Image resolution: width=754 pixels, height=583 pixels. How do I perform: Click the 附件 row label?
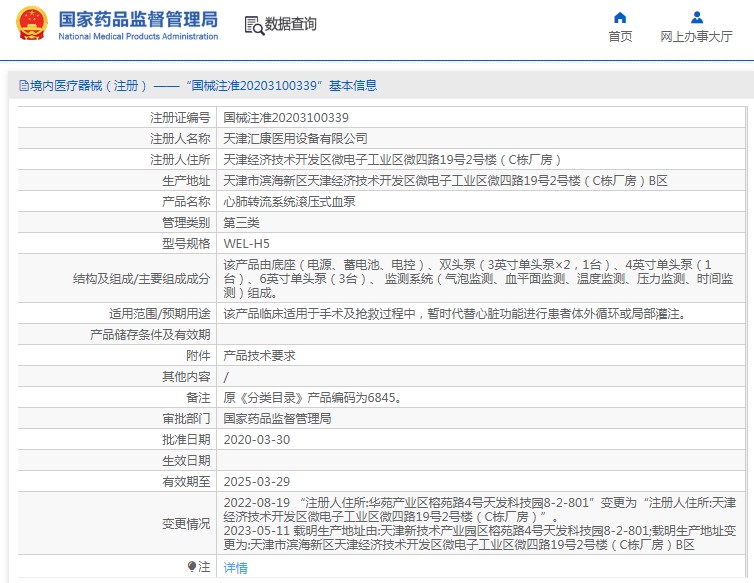pos(198,356)
